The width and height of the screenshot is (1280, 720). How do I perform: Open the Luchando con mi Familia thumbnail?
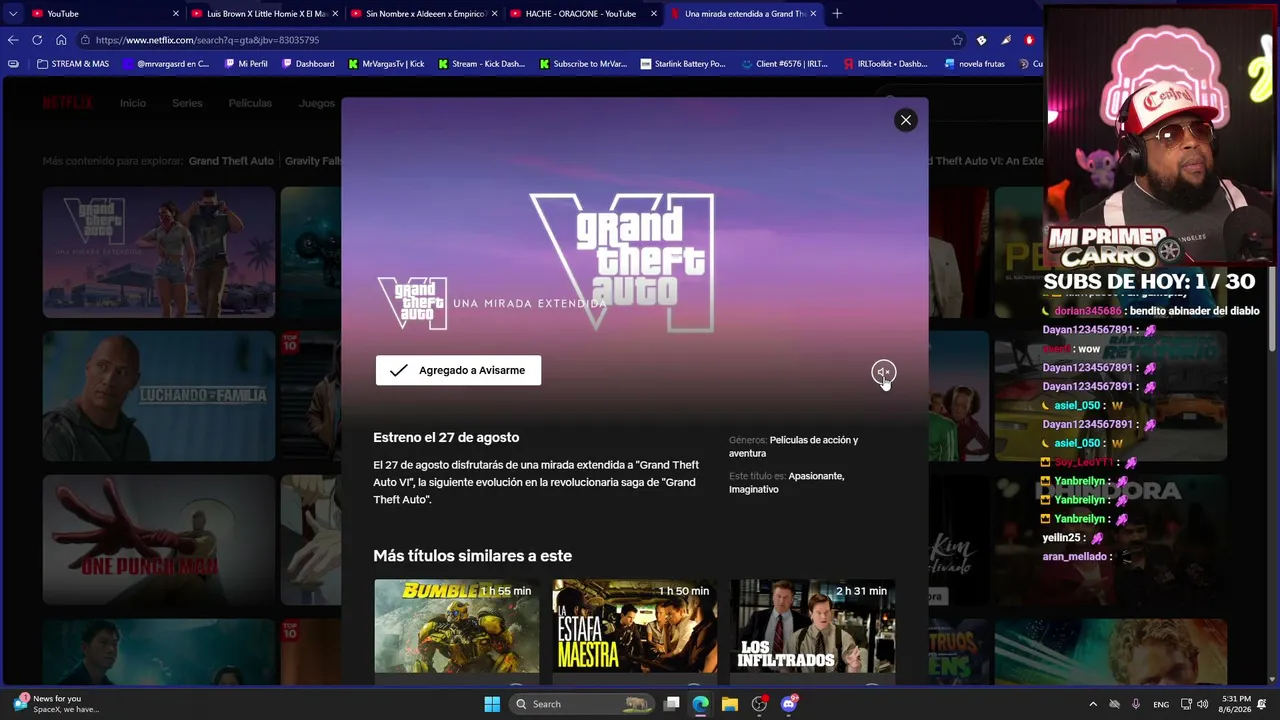[158, 396]
